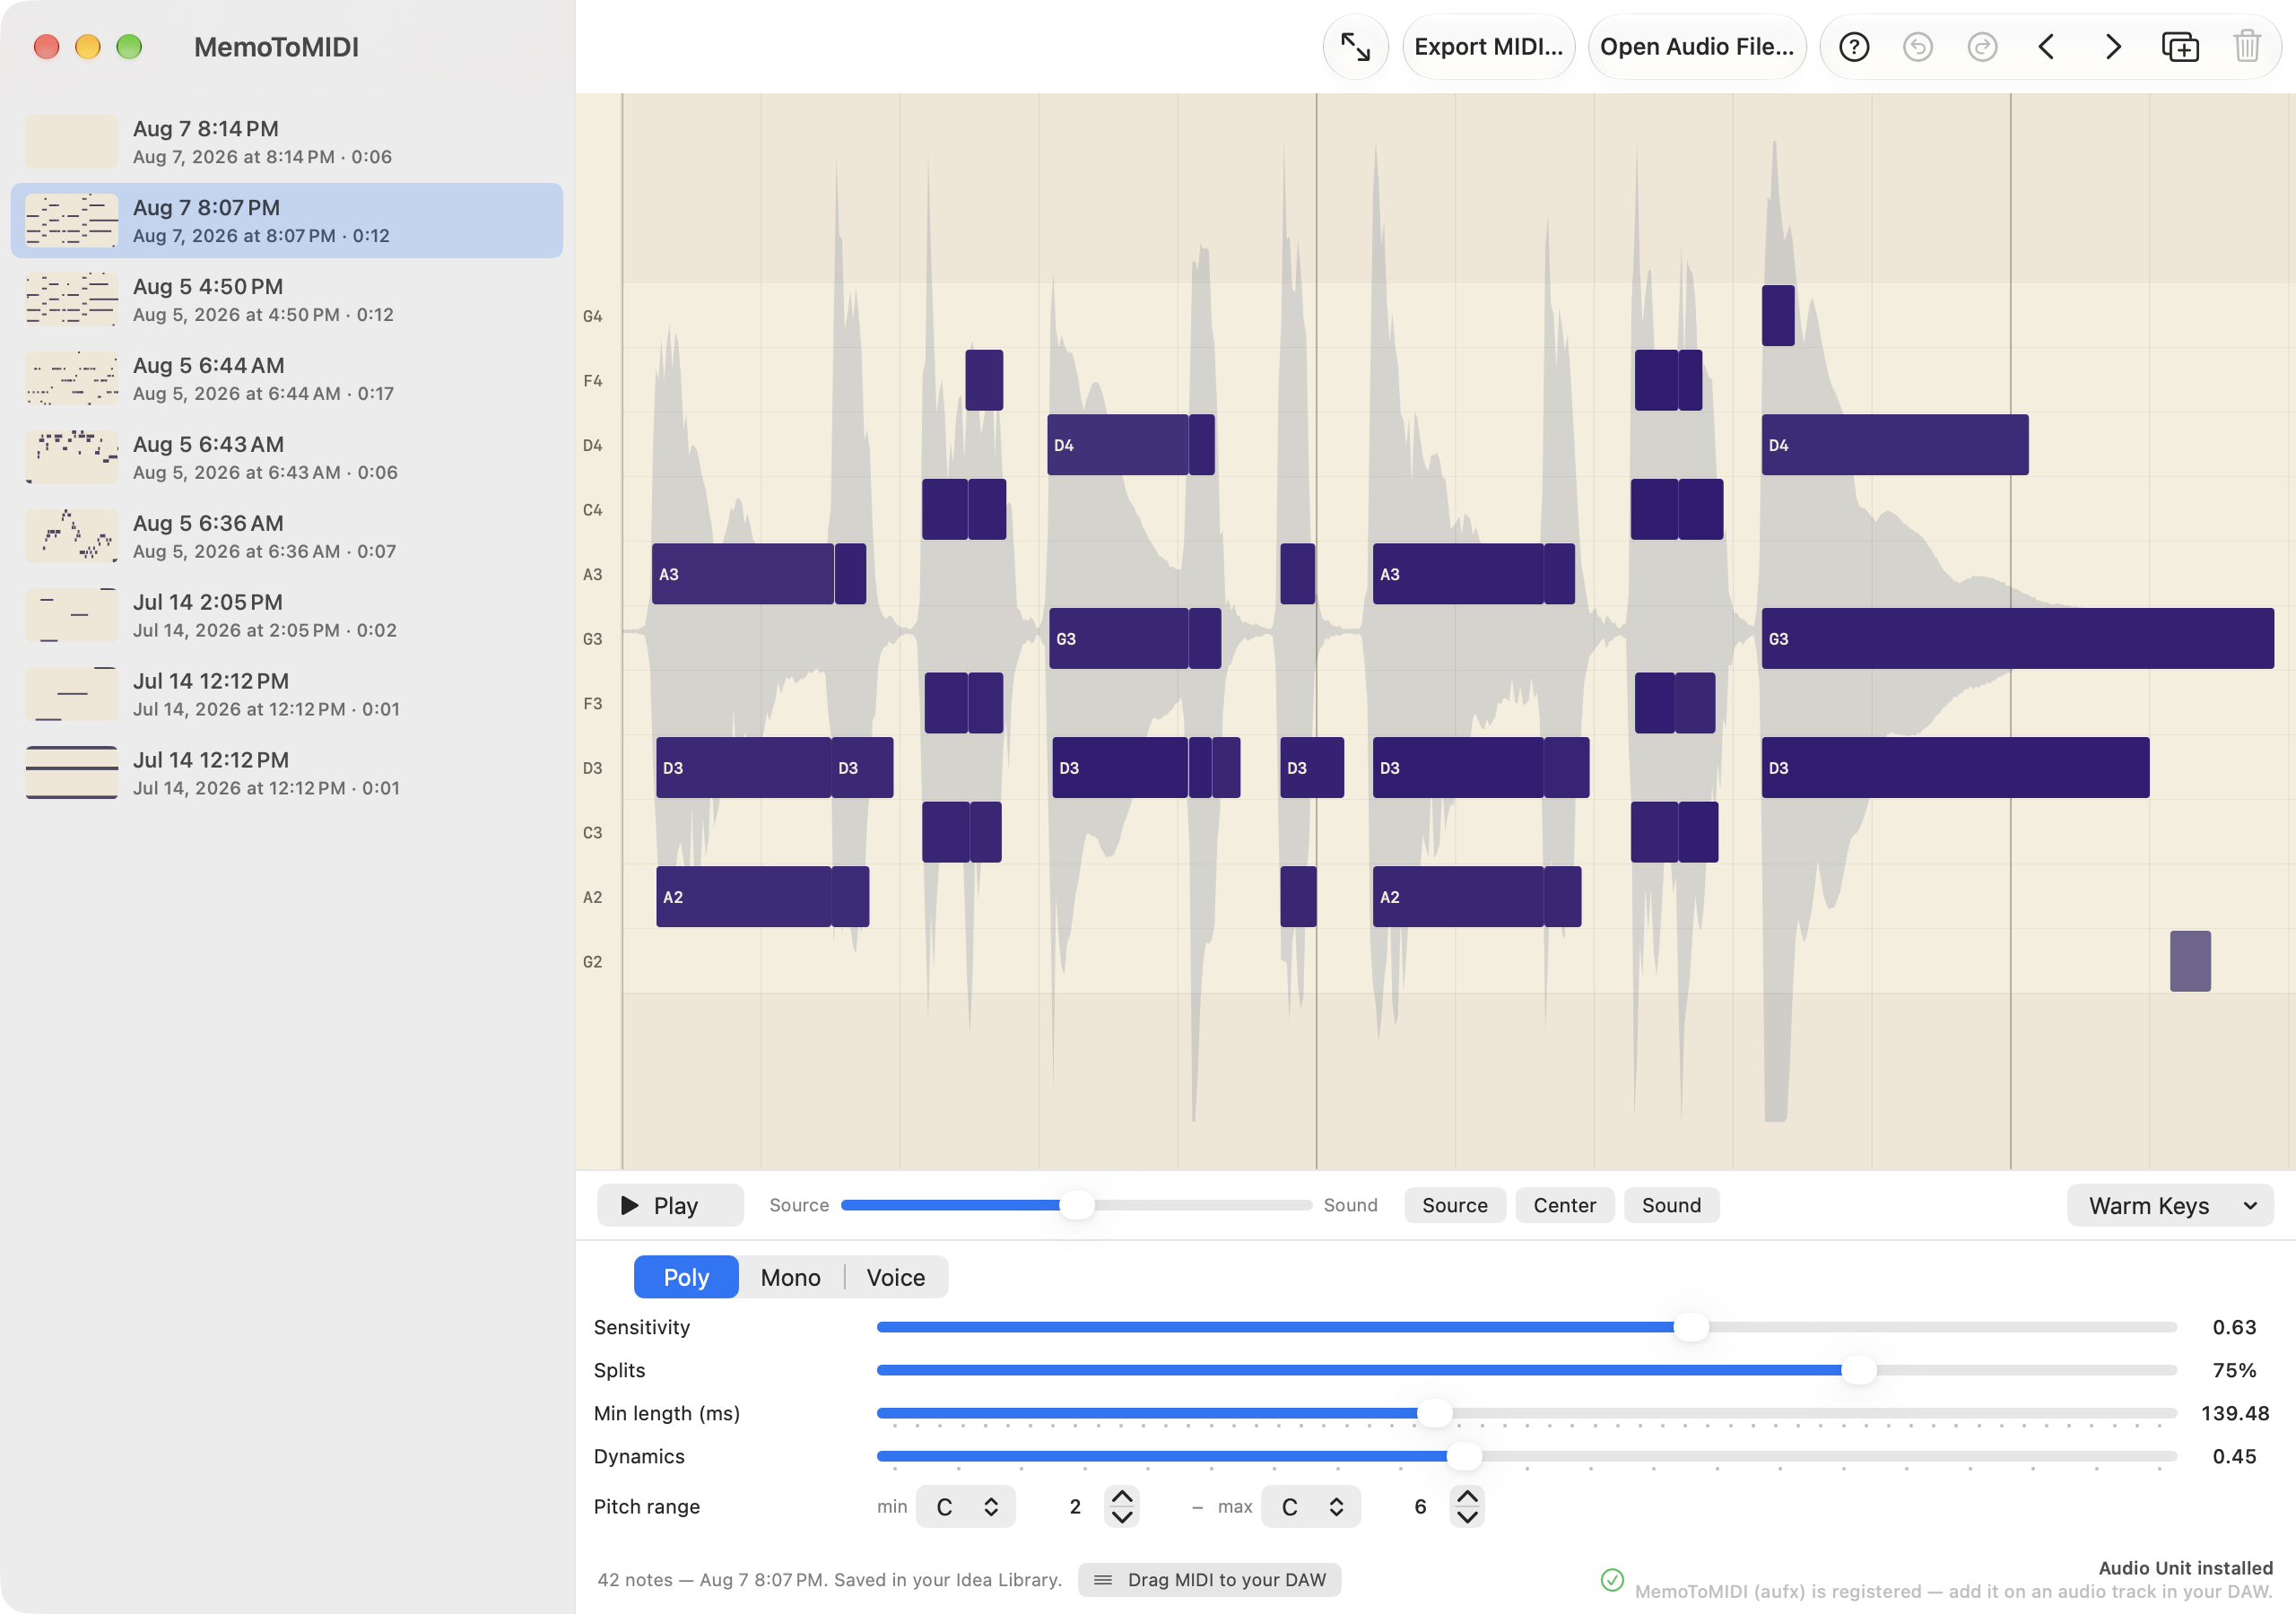Increase the max octave stepper up arrow
The height and width of the screenshot is (1614, 2296).
pos(1466,1496)
